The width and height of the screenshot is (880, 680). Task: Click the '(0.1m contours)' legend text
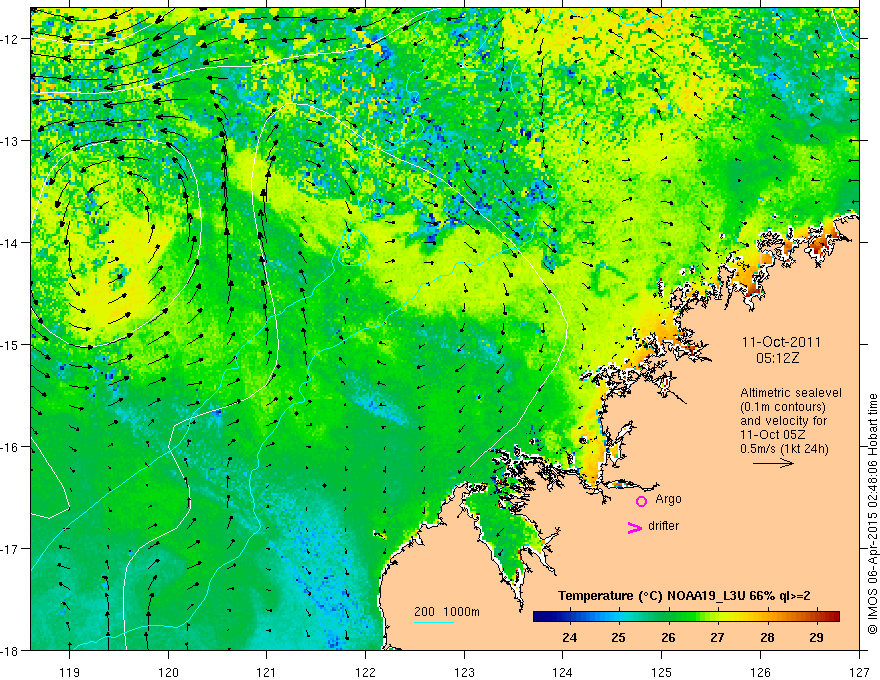[x=783, y=407]
